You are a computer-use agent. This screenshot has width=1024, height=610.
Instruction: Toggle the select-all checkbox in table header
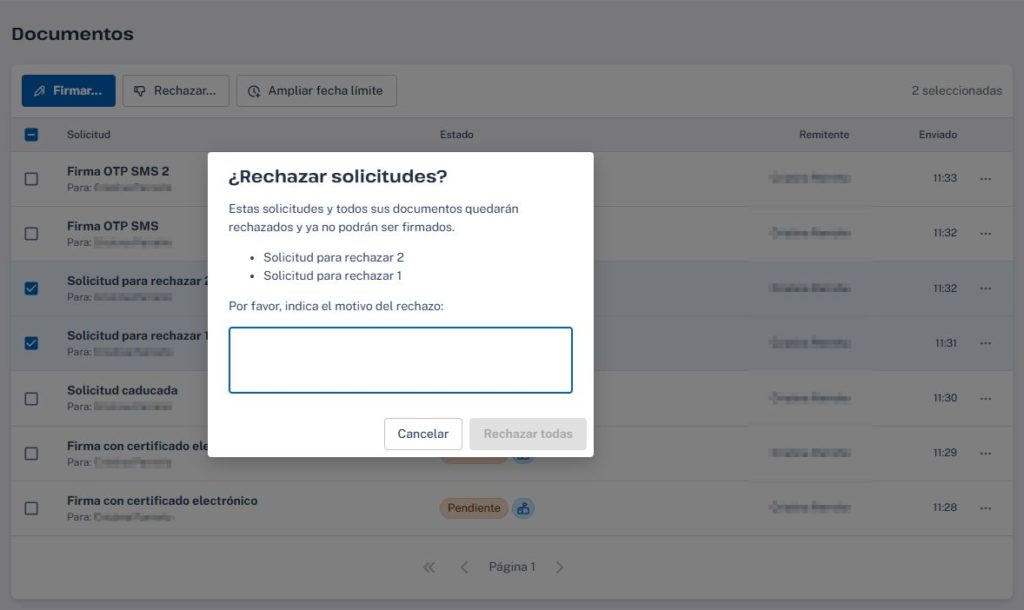(x=31, y=135)
